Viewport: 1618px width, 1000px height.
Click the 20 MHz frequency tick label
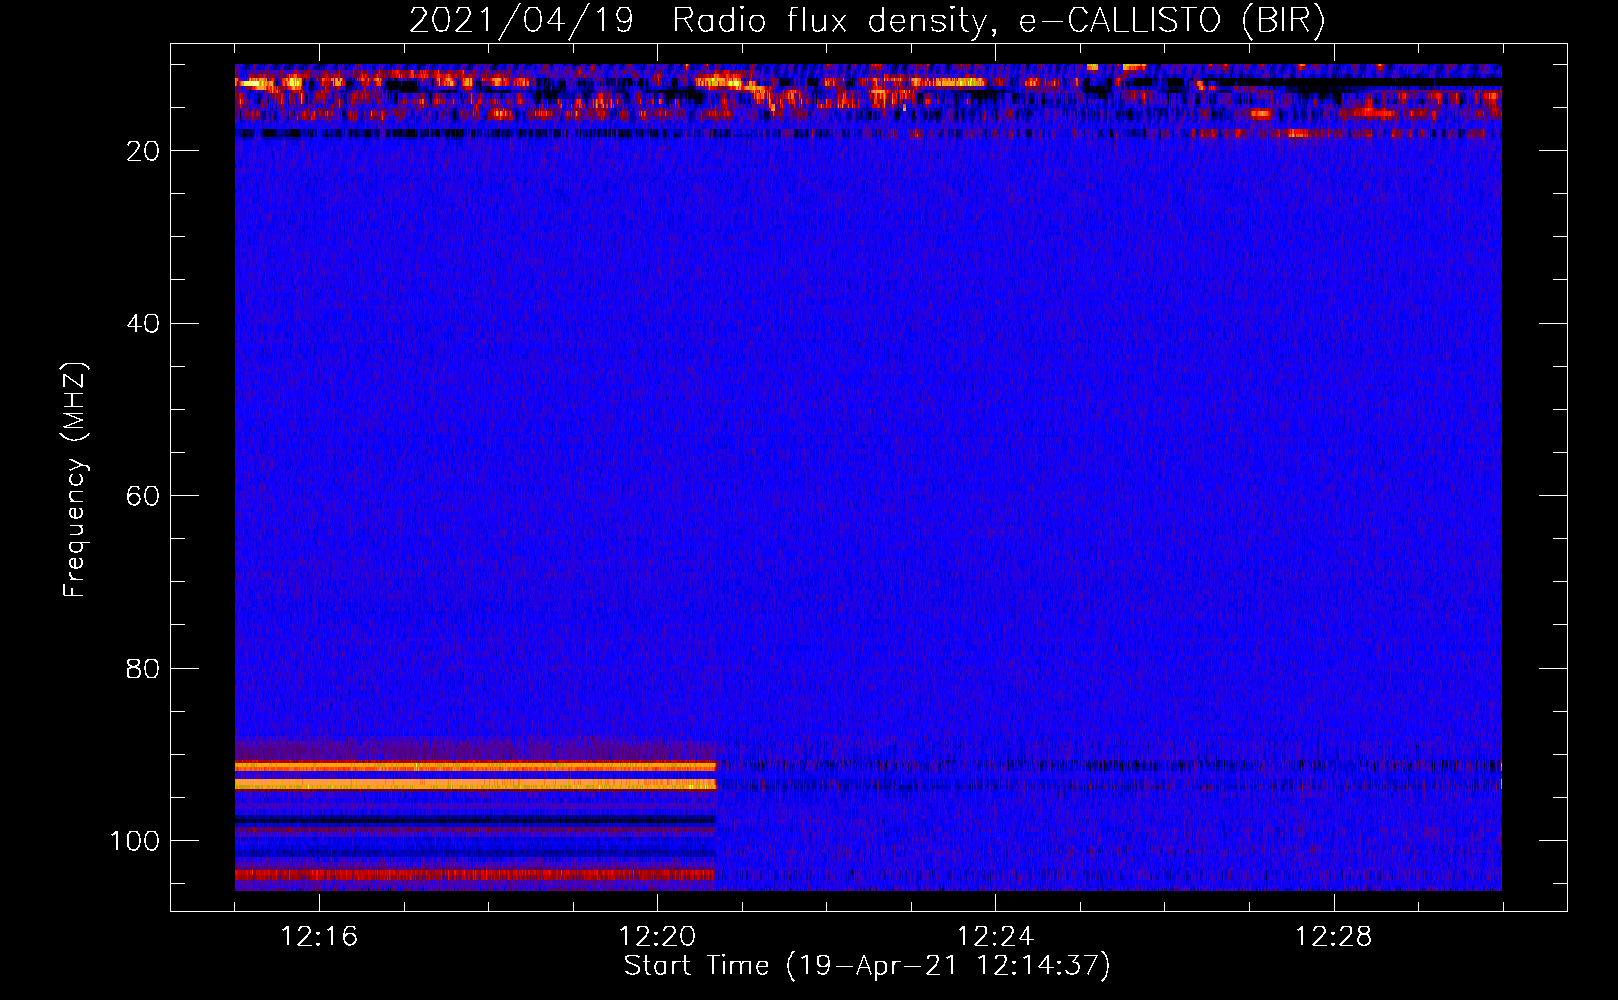click(143, 151)
